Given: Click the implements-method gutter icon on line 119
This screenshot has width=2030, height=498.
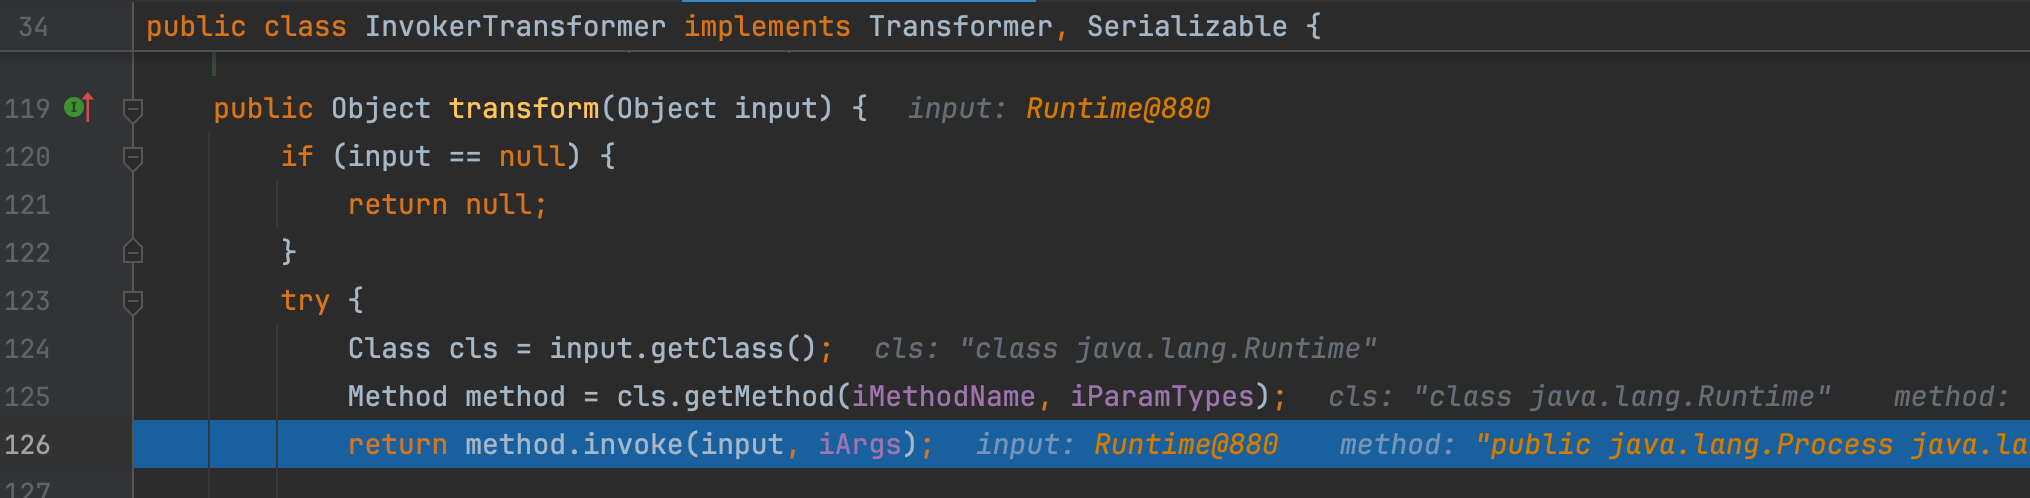Looking at the screenshot, I should (x=79, y=107).
